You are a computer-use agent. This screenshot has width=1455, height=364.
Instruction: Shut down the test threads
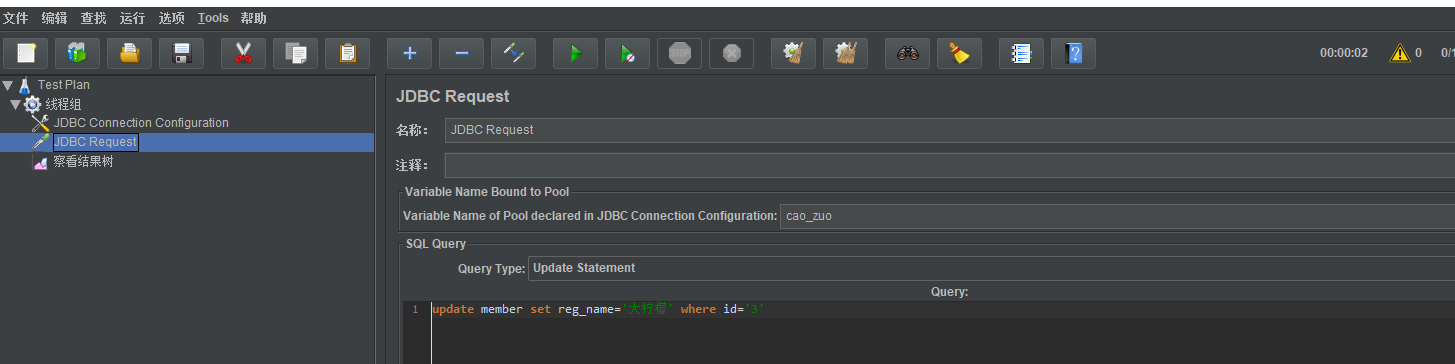731,53
